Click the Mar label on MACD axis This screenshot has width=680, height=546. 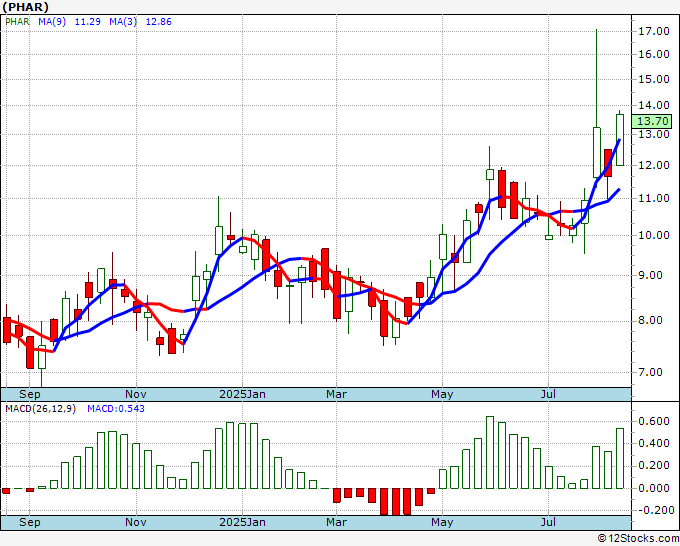(337, 522)
